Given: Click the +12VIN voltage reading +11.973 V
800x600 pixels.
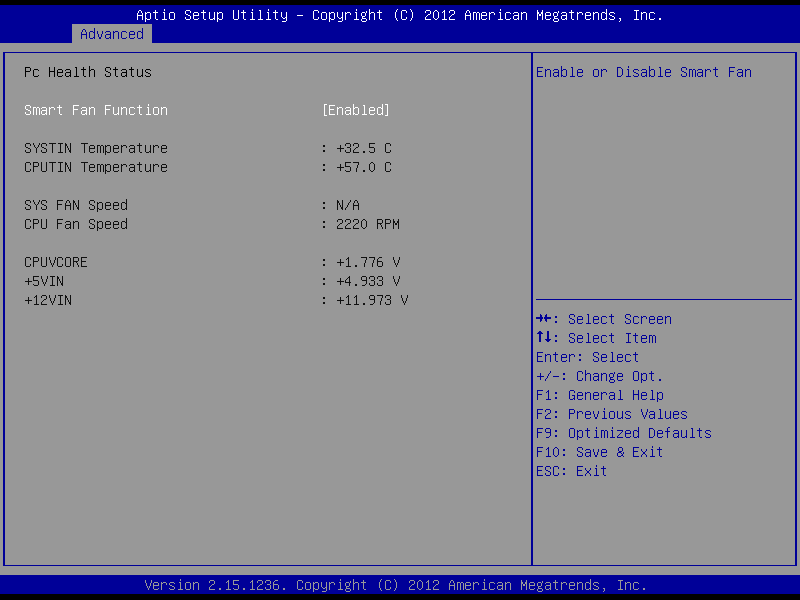Looking at the screenshot, I should pos(371,300).
